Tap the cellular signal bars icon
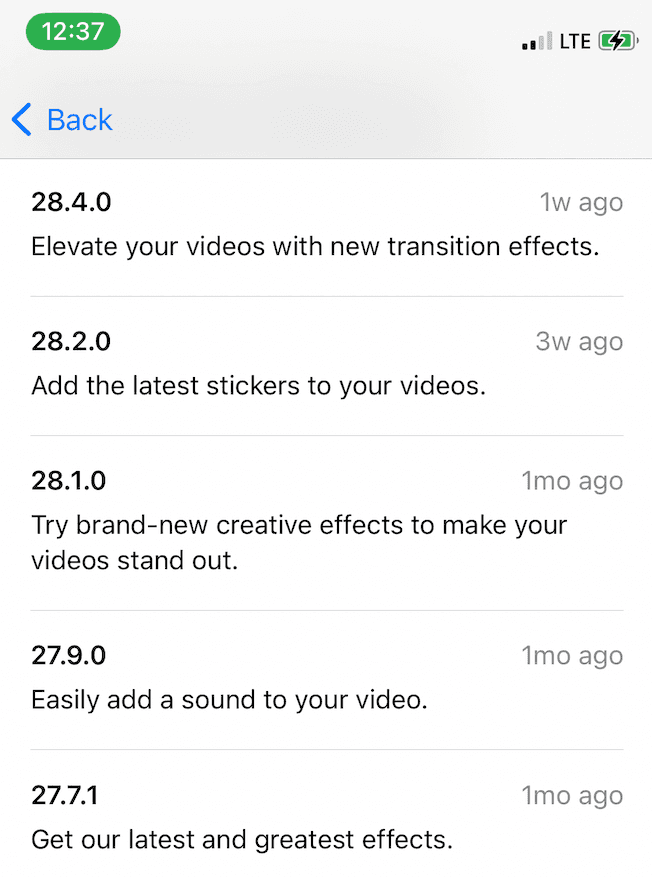 tap(537, 42)
